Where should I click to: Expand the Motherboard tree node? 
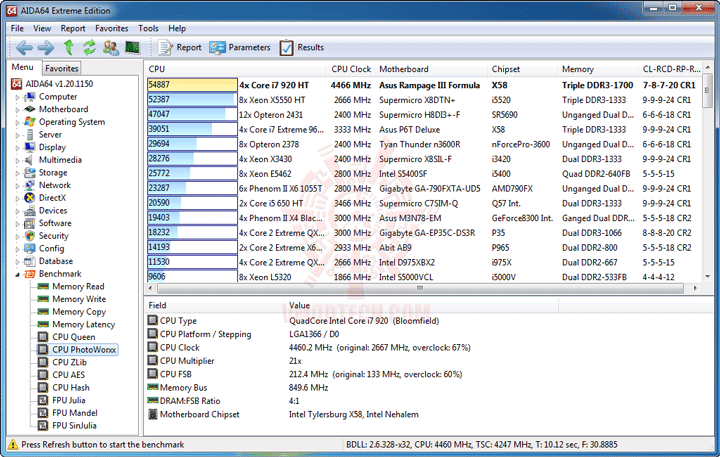coord(17,110)
